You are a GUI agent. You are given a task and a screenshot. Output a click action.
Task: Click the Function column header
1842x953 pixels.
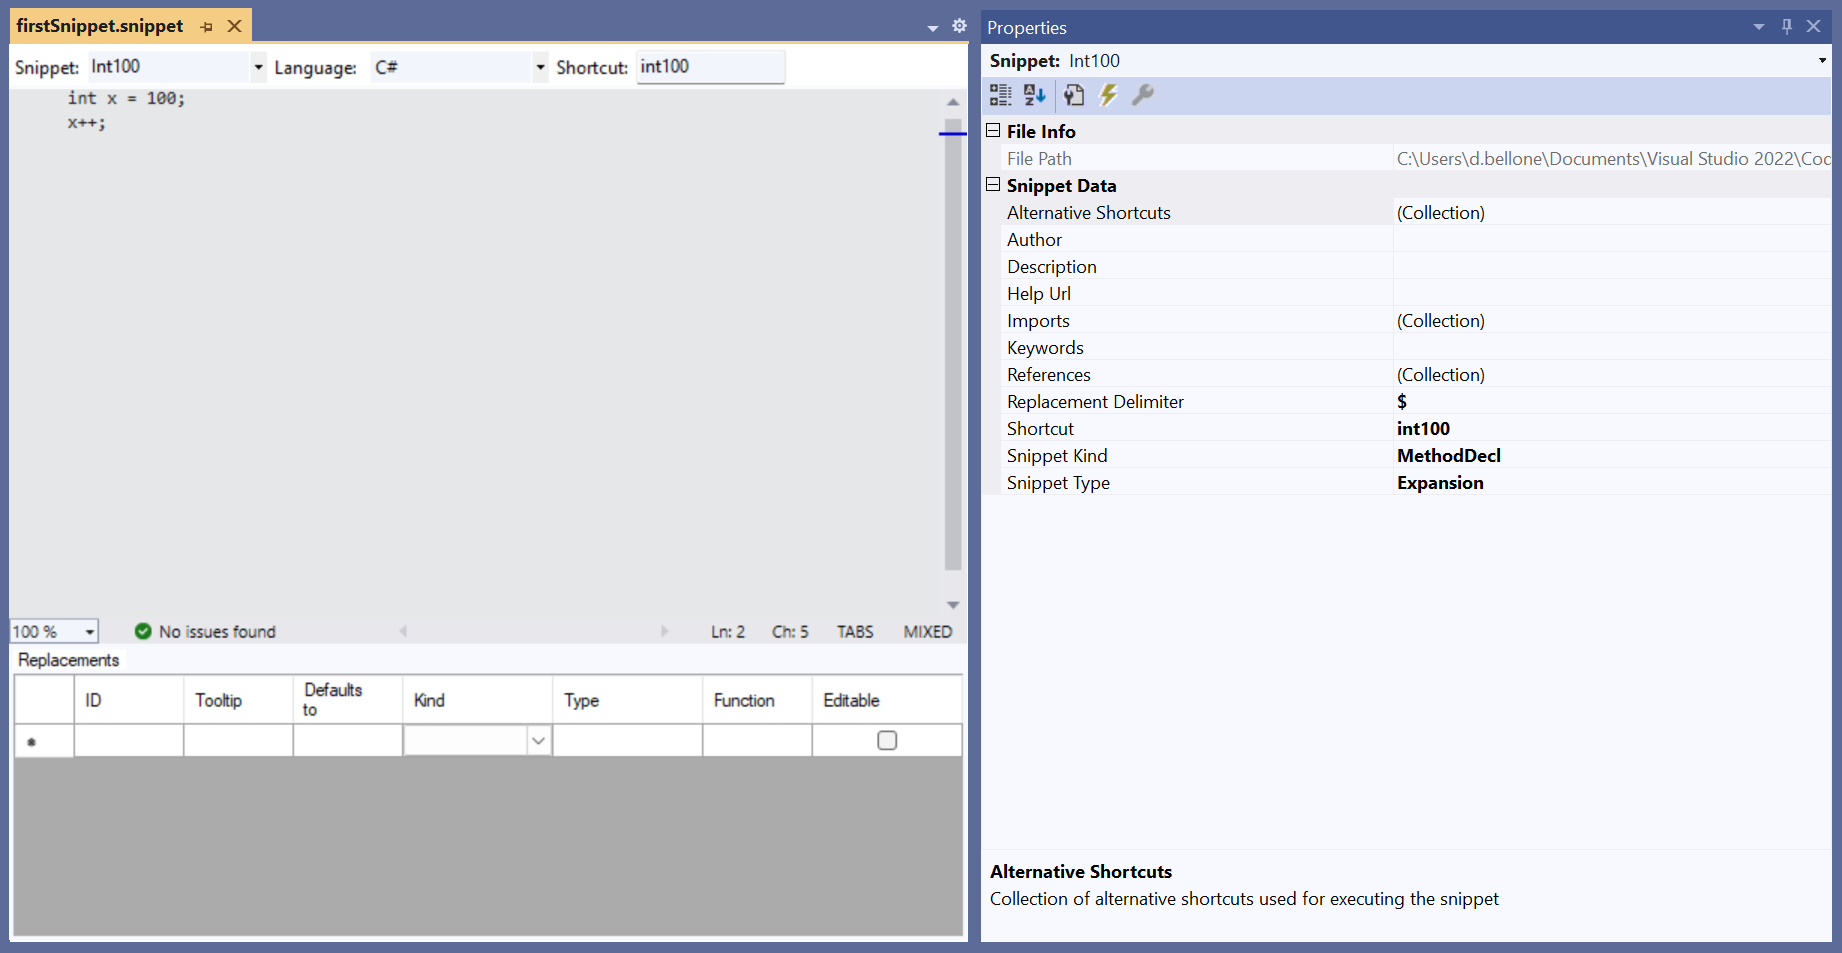(x=757, y=700)
